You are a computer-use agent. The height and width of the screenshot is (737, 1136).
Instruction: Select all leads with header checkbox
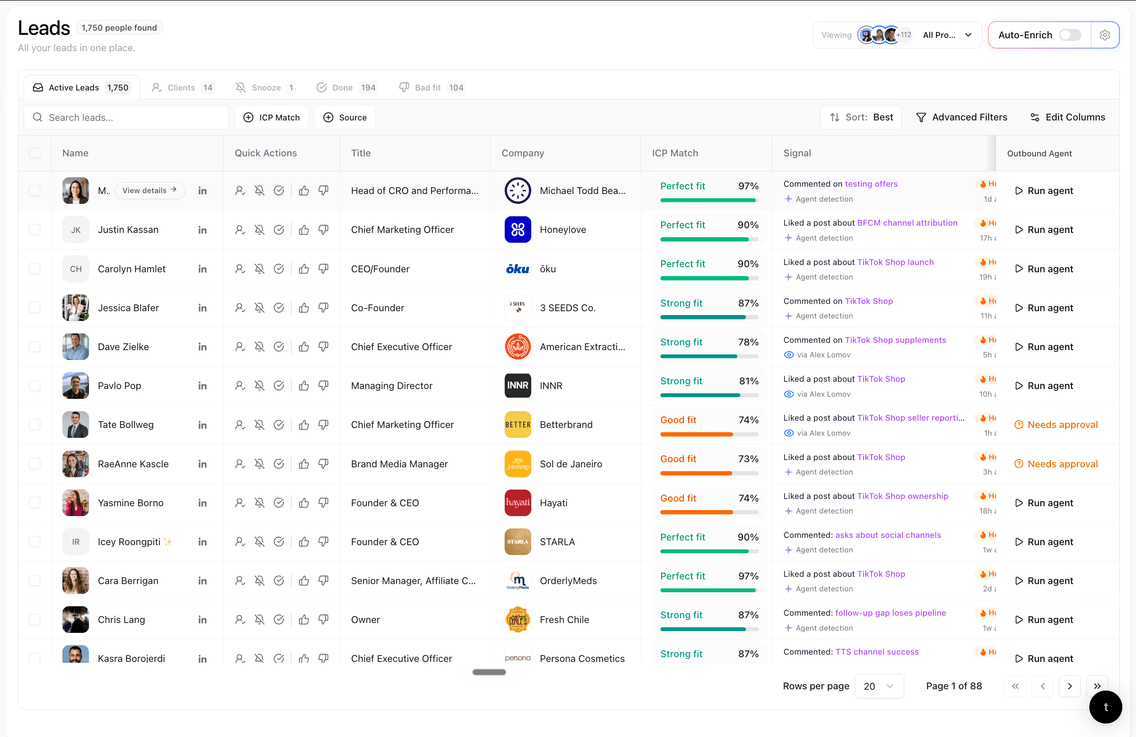(x=35, y=153)
